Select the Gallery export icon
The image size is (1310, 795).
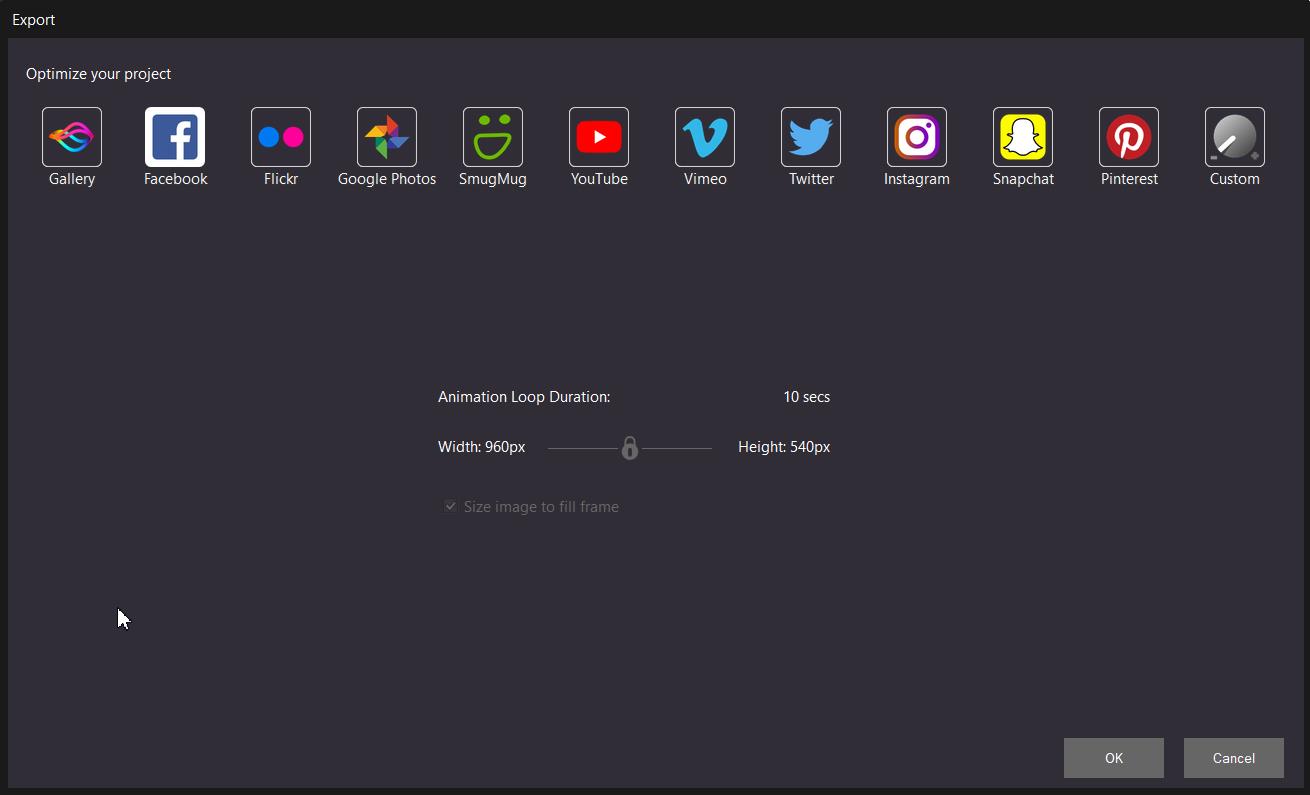tap(72, 137)
